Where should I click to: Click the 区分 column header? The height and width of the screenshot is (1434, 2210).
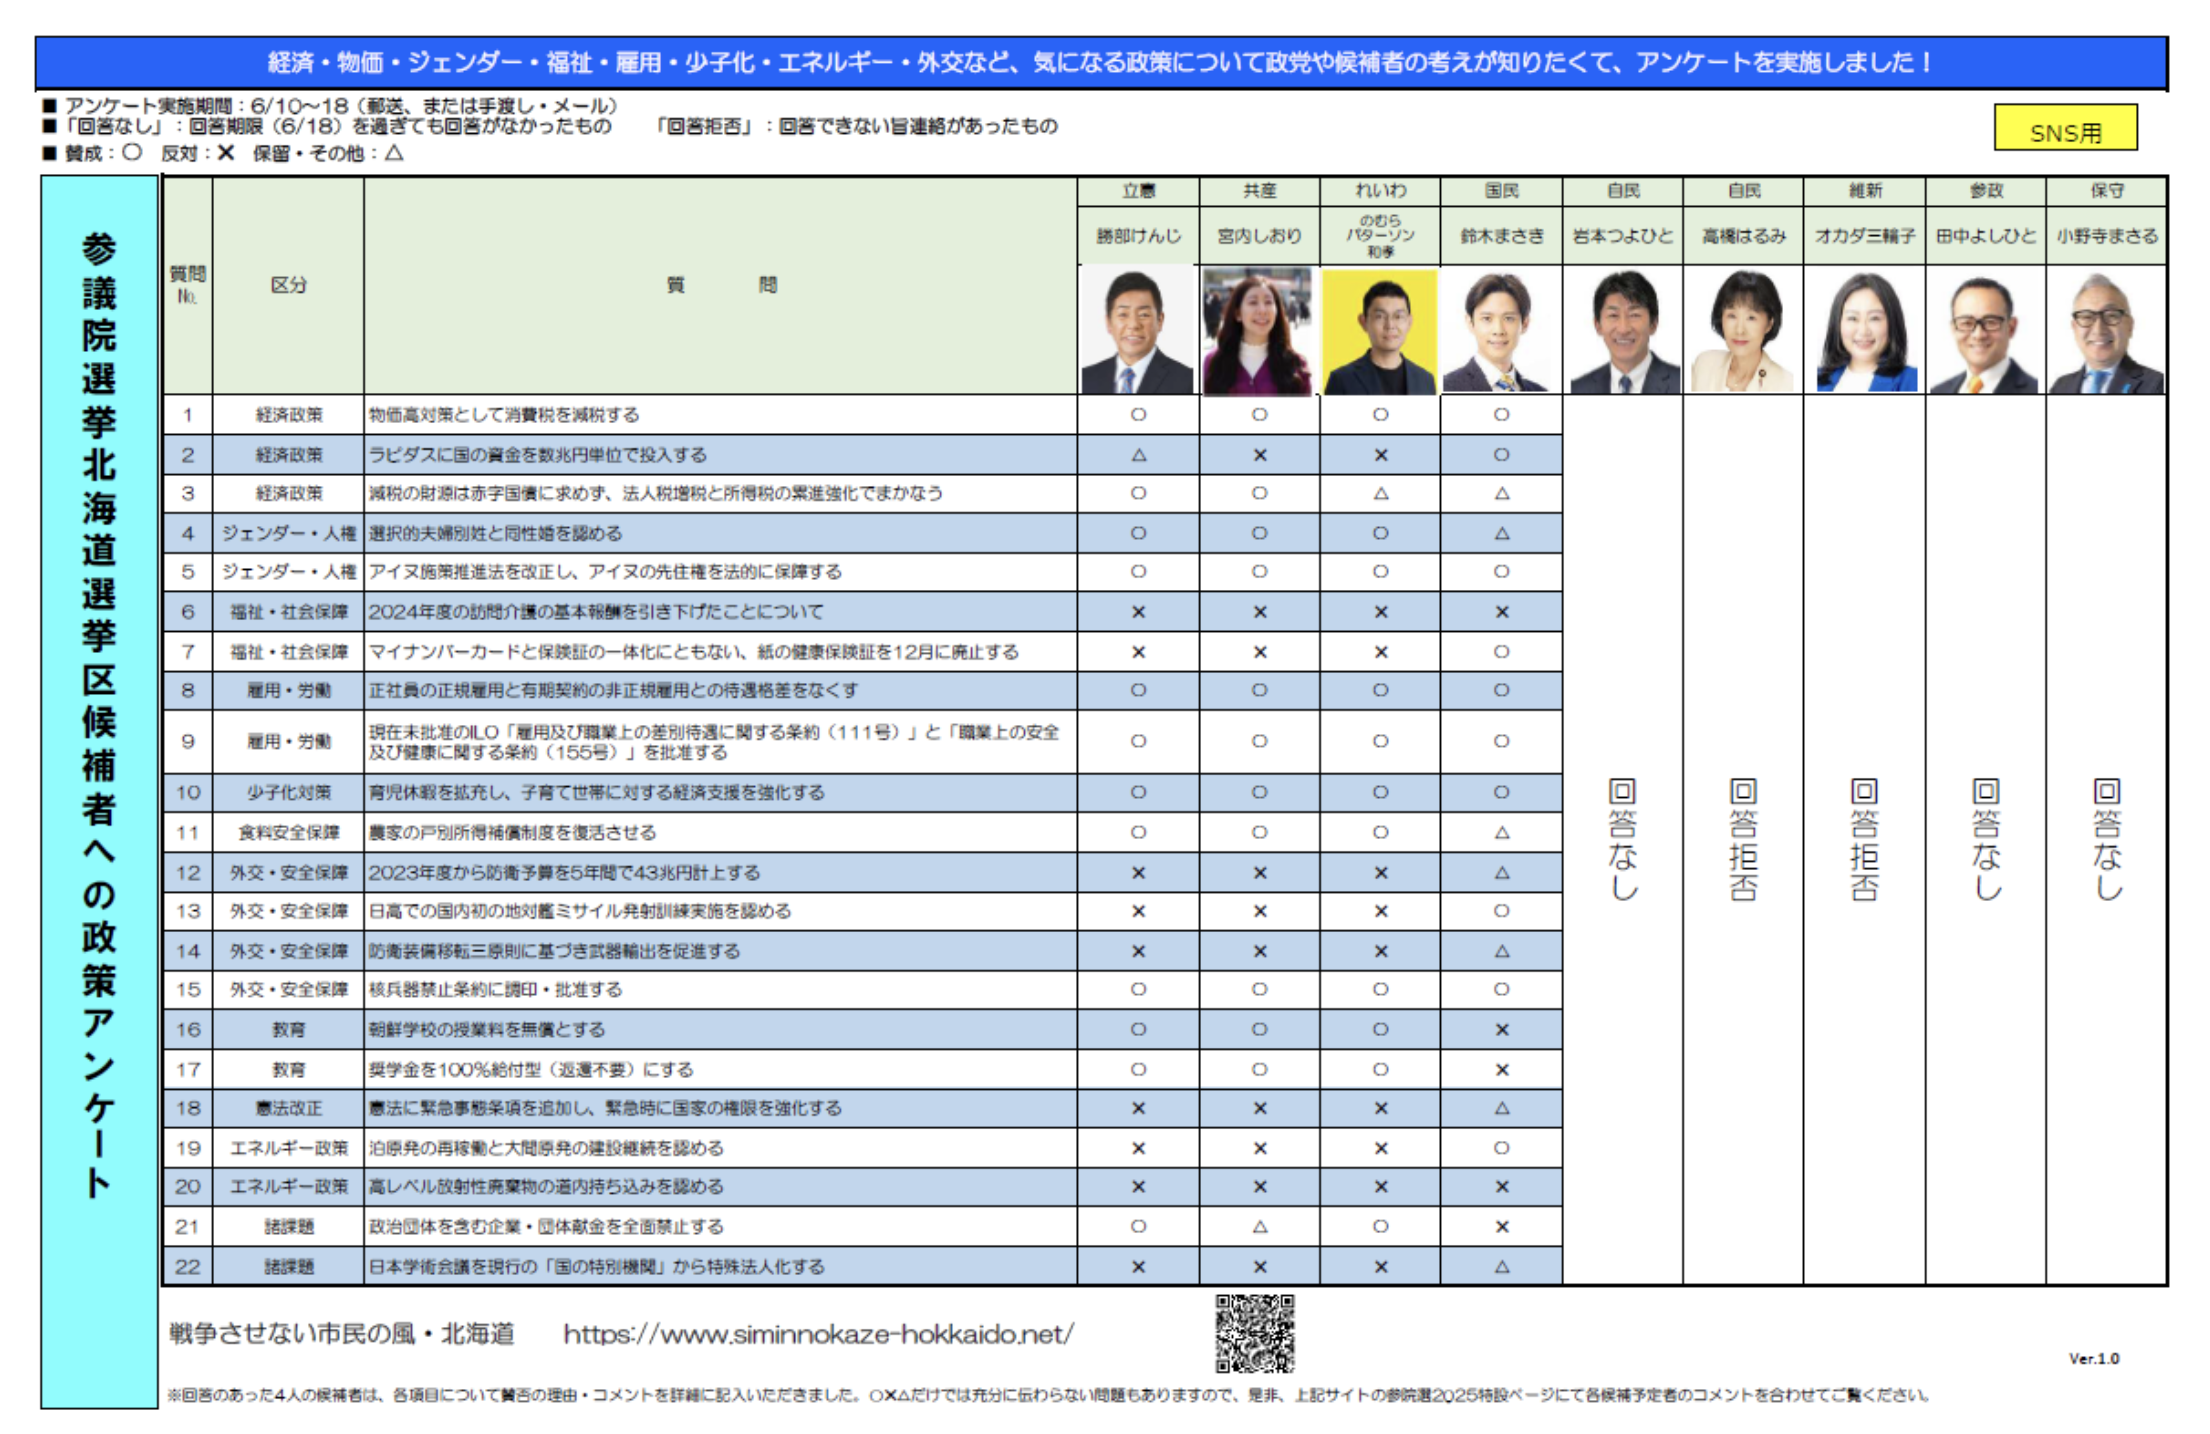pyautogui.click(x=288, y=285)
